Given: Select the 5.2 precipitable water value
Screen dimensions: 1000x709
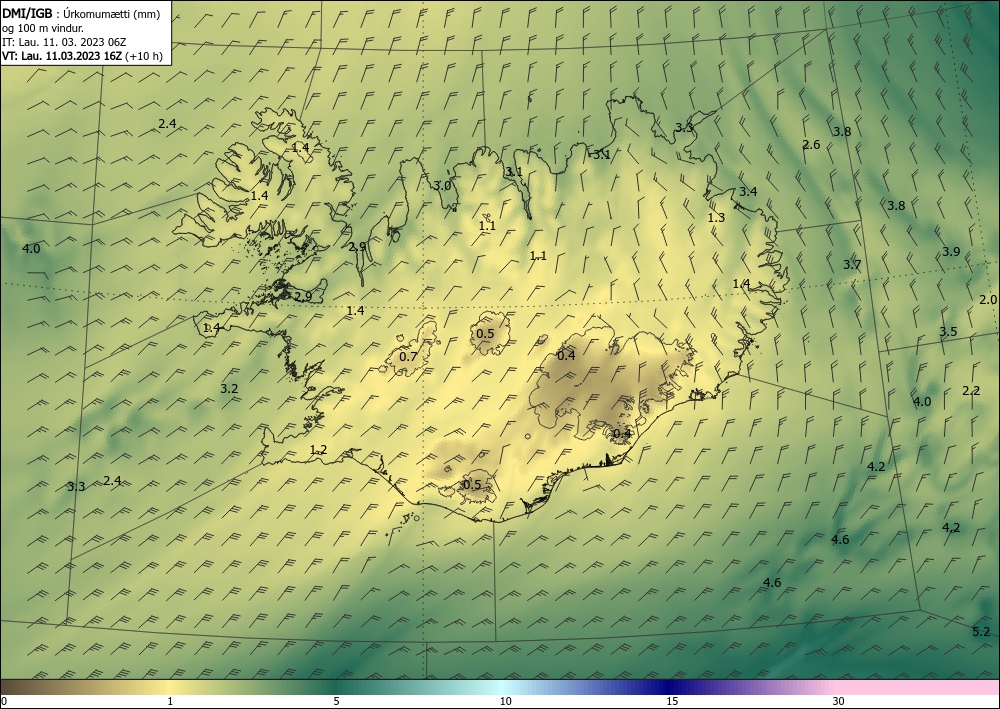Looking at the screenshot, I should pyautogui.click(x=981, y=632).
